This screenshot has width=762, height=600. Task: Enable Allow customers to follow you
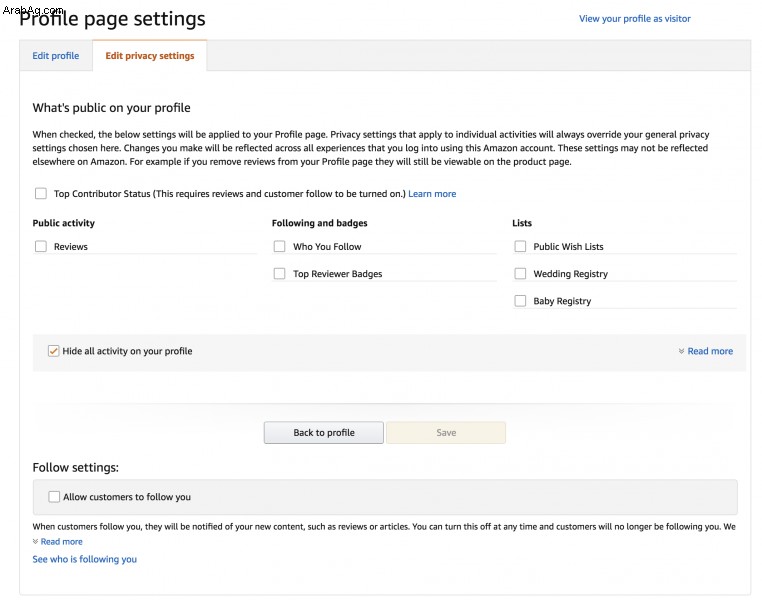(x=54, y=497)
